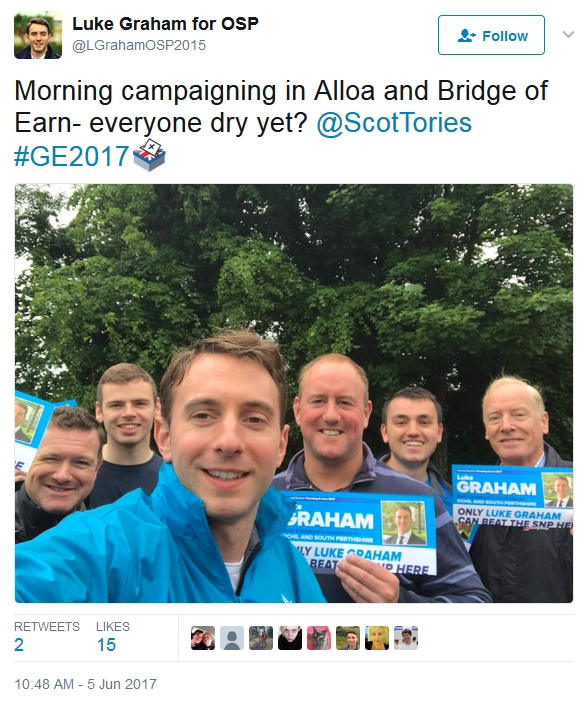Open the tweet options chevron dropdown

point(568,34)
